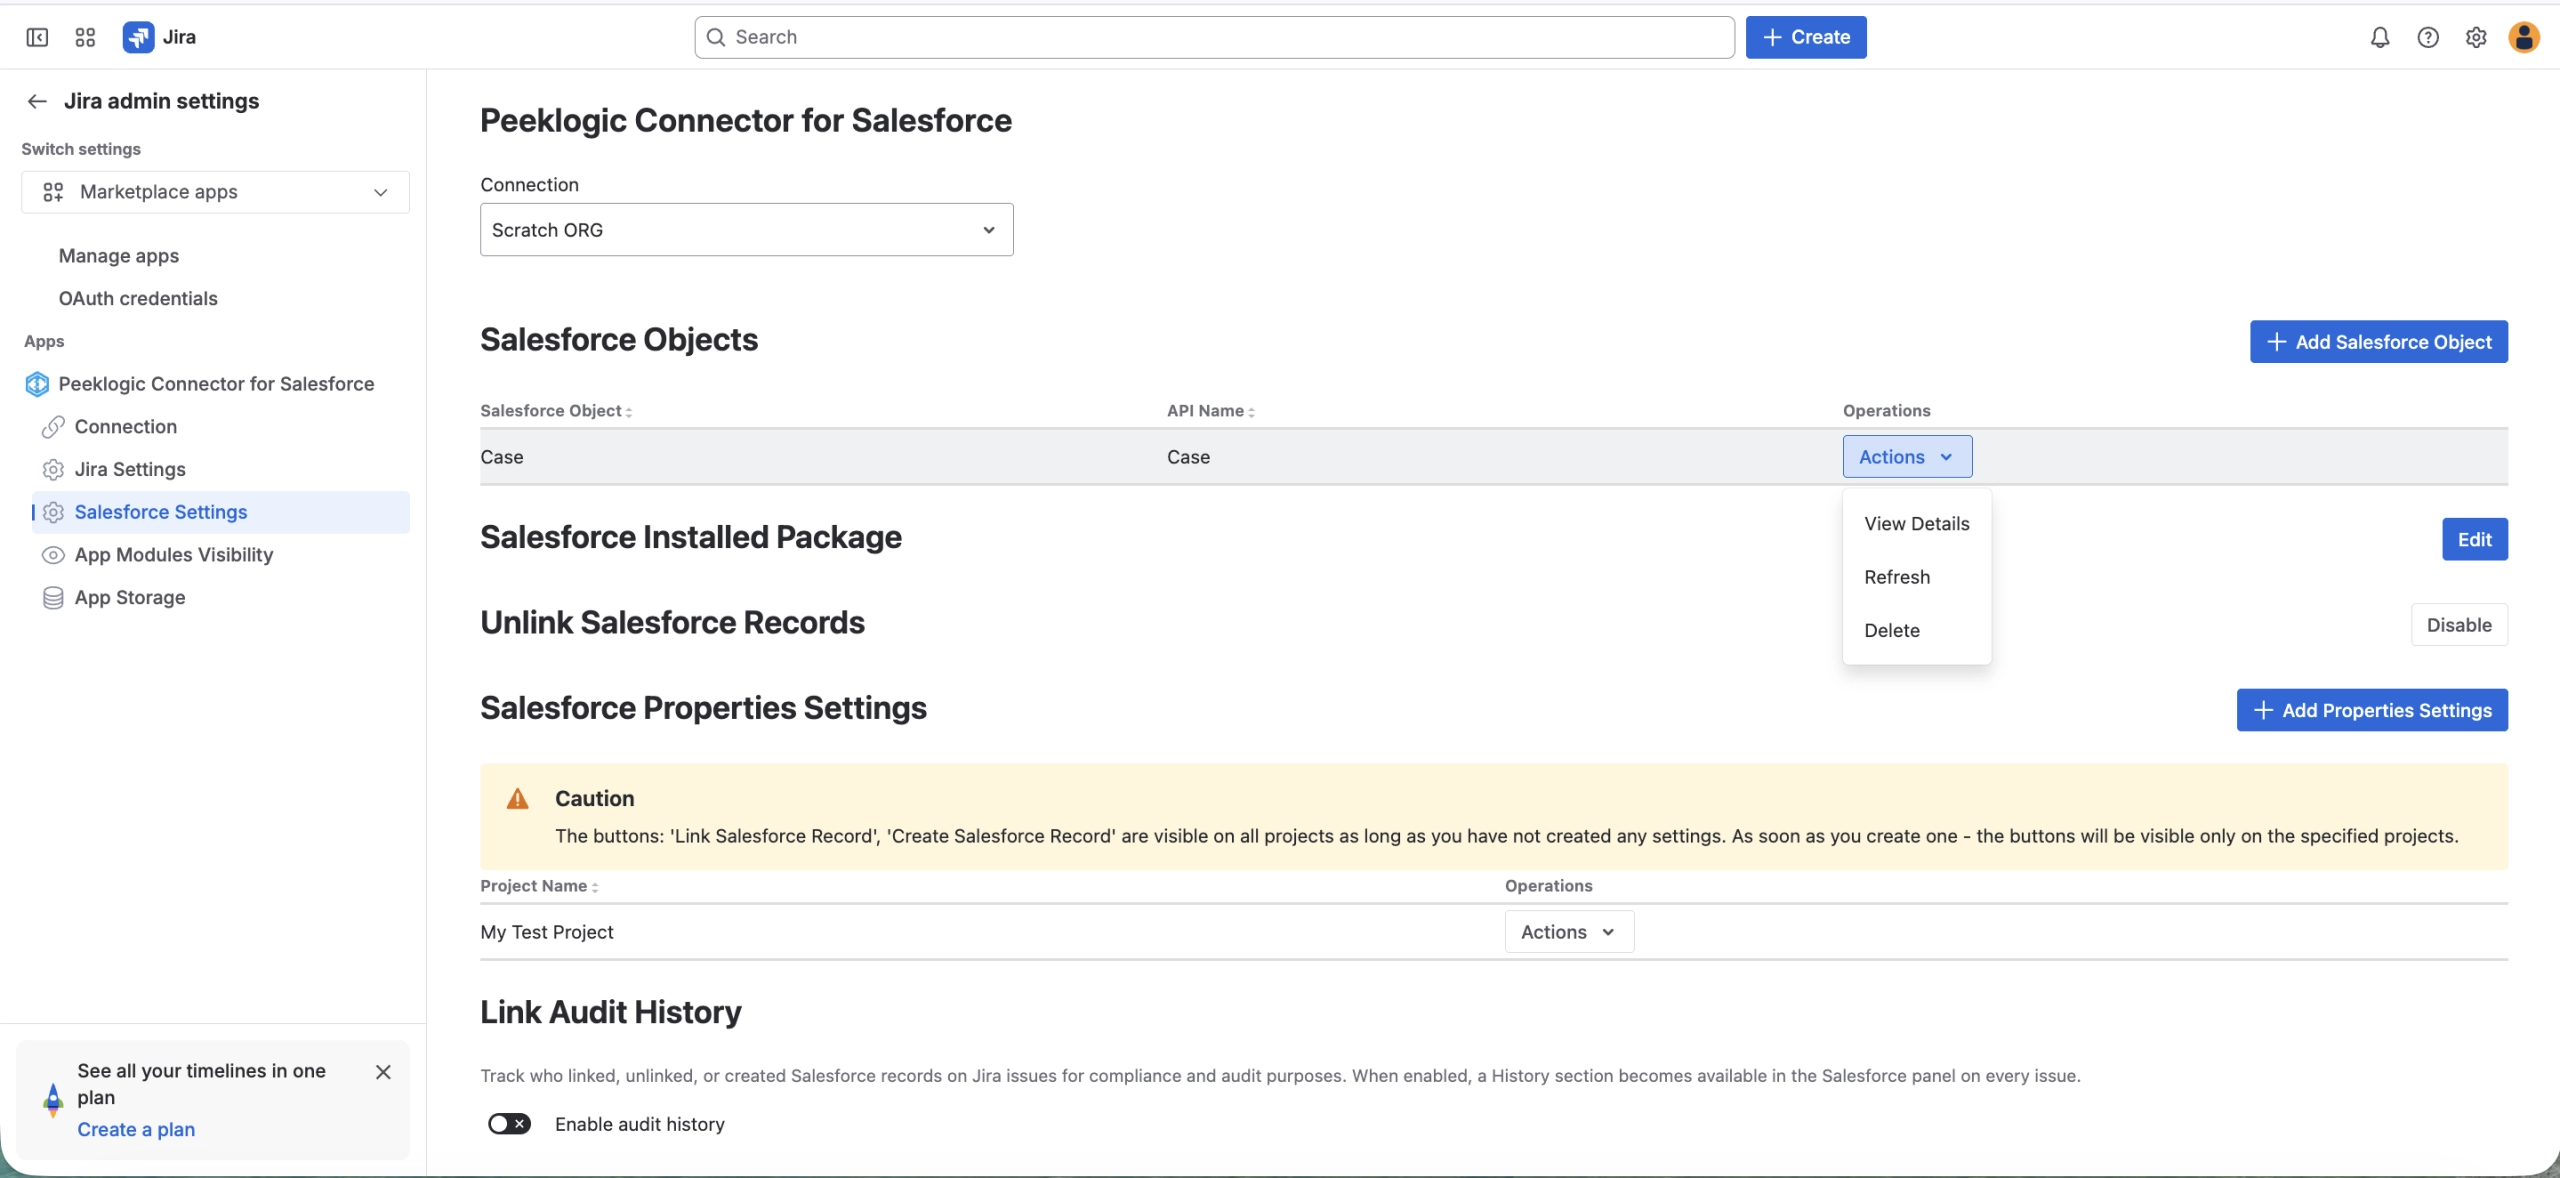This screenshot has height=1178, width=2560.
Task: Click Add Salesforce Object button
Action: tap(2379, 342)
